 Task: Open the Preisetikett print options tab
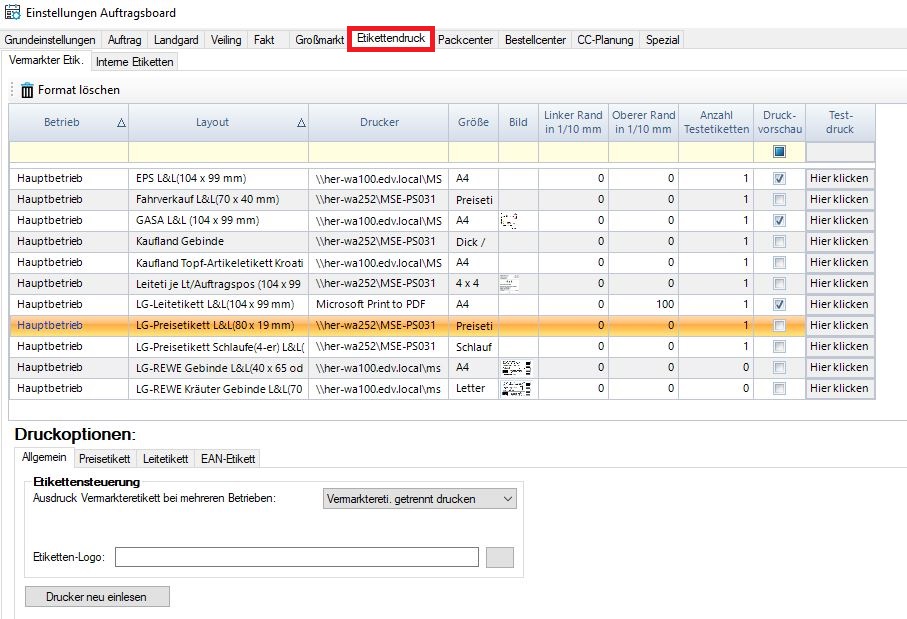click(x=105, y=459)
